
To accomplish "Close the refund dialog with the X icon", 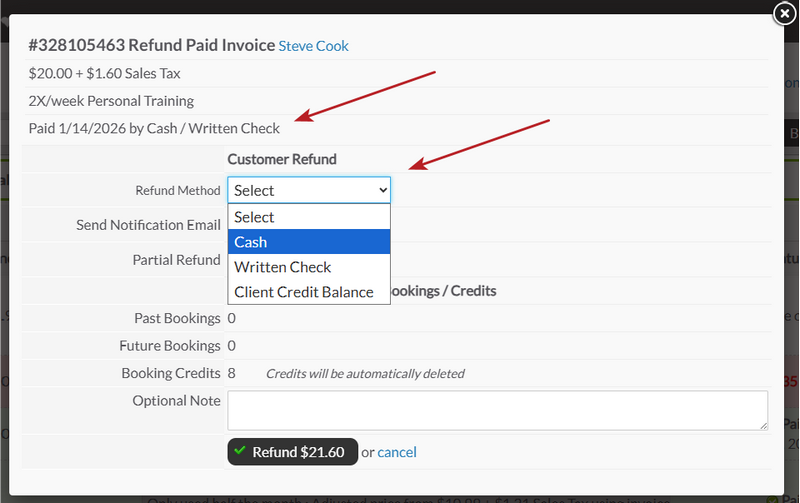I will [x=784, y=14].
